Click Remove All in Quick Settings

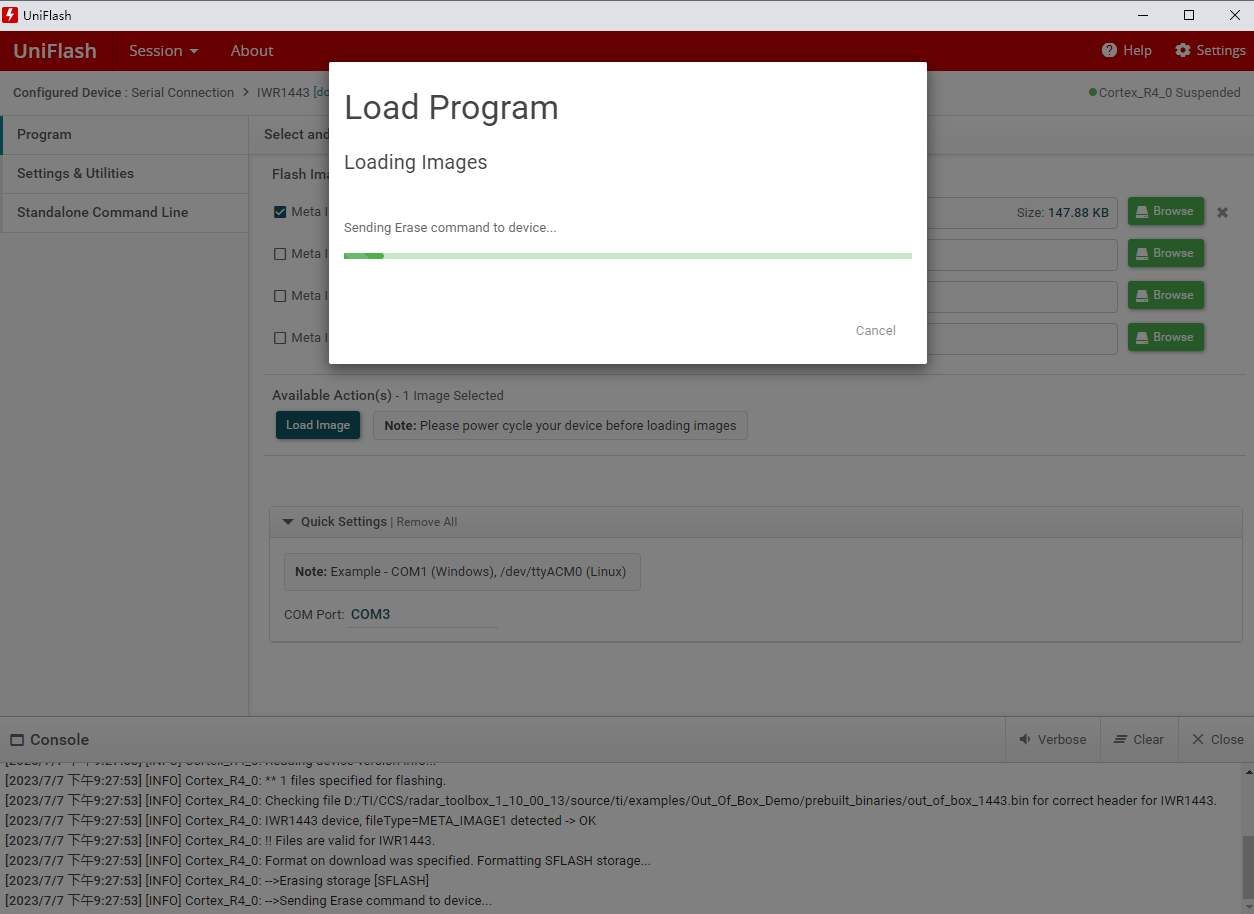(x=427, y=522)
